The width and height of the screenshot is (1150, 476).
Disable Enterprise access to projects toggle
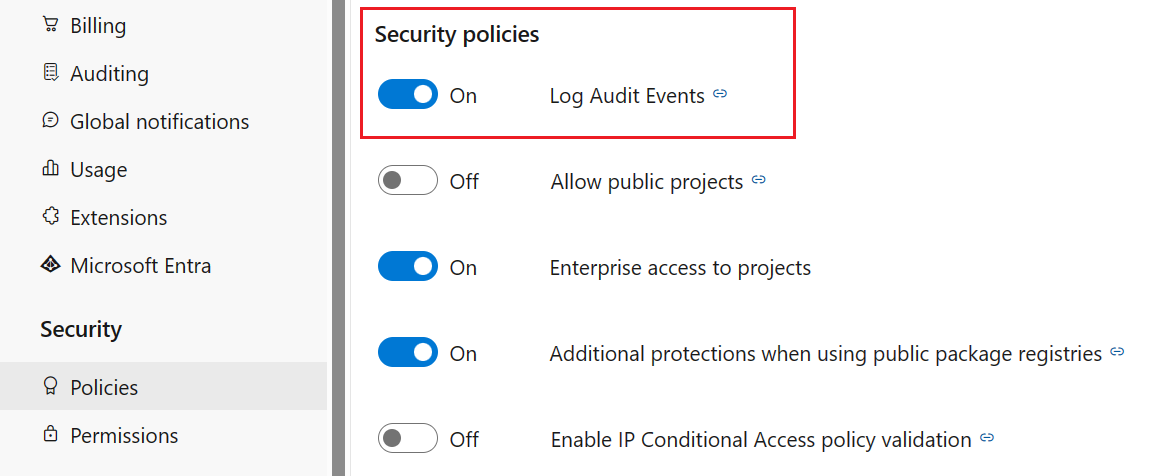[408, 267]
